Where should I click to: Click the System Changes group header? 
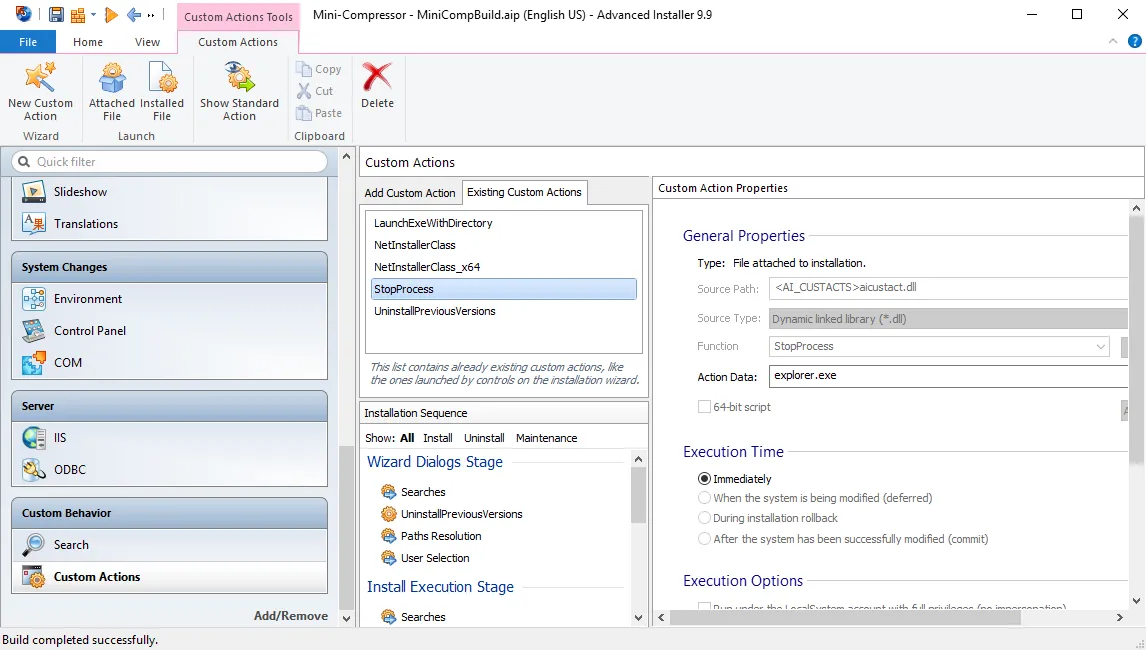click(170, 267)
